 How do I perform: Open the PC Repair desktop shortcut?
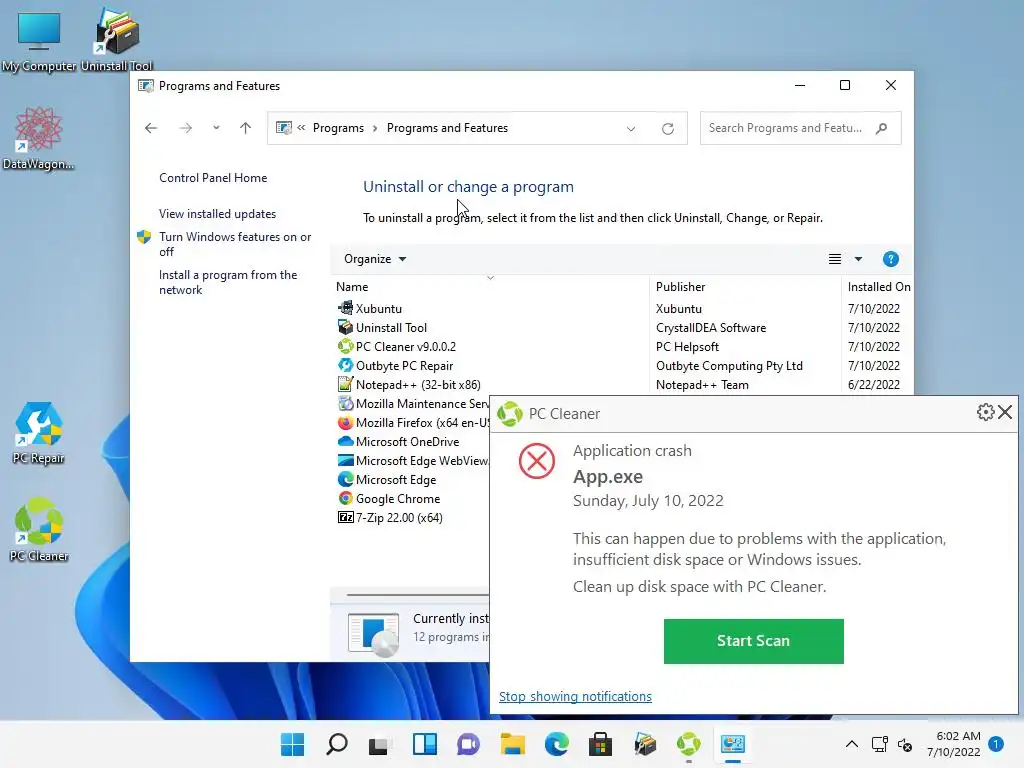tap(39, 432)
